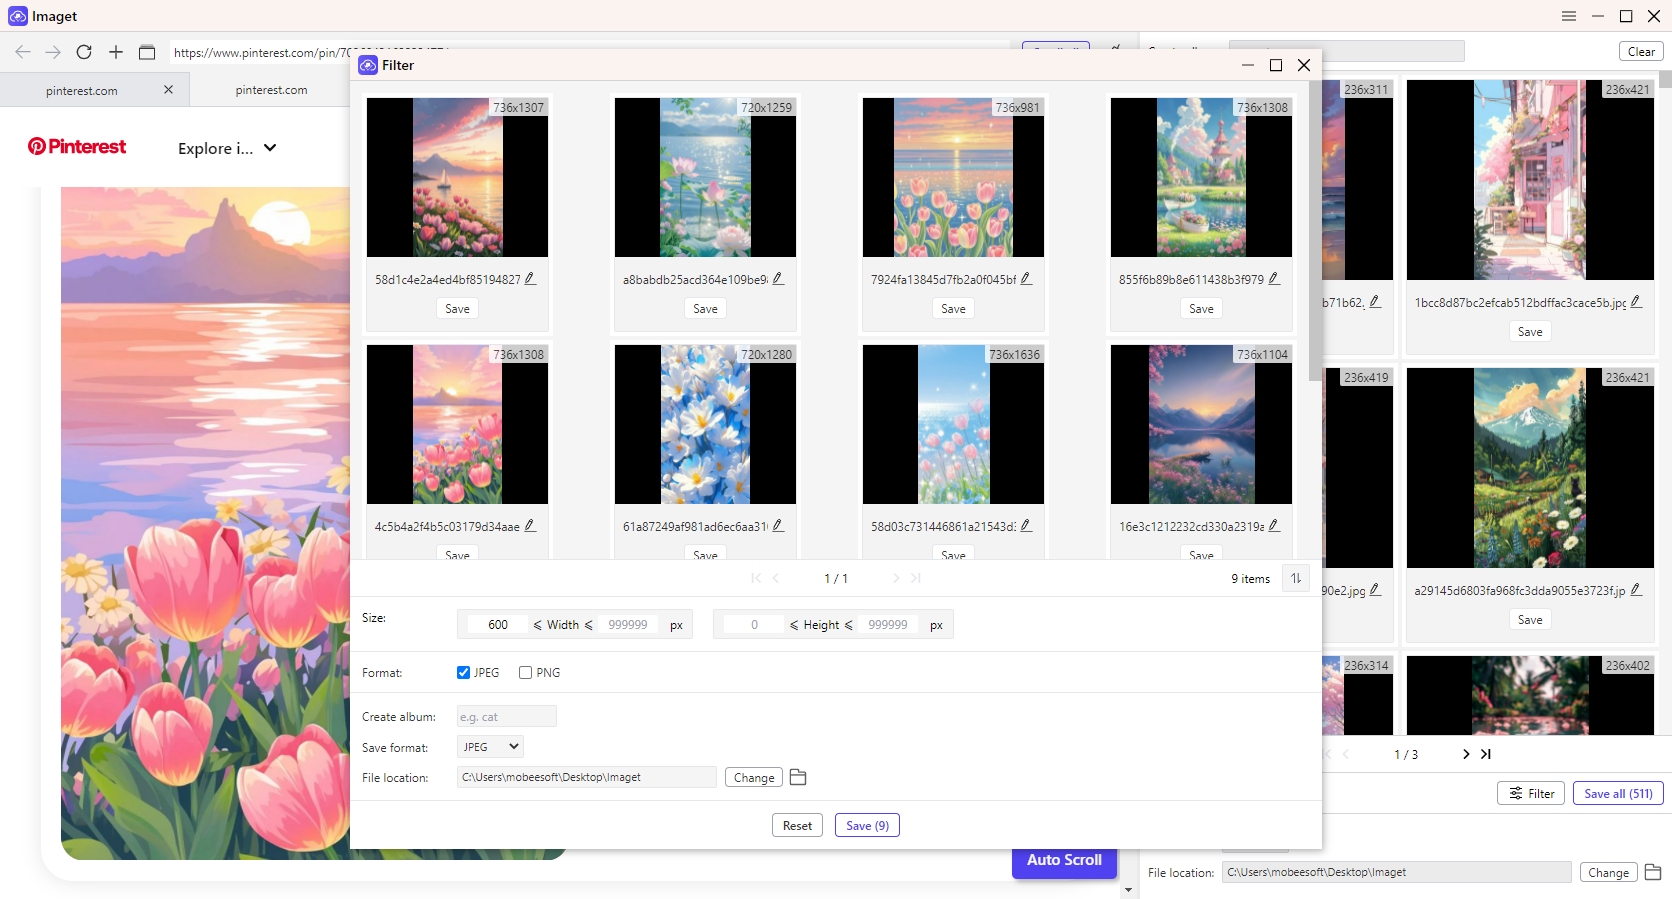Screen dimensions: 1672x899
Task: Click the tab overview window icon
Action: tap(147, 52)
